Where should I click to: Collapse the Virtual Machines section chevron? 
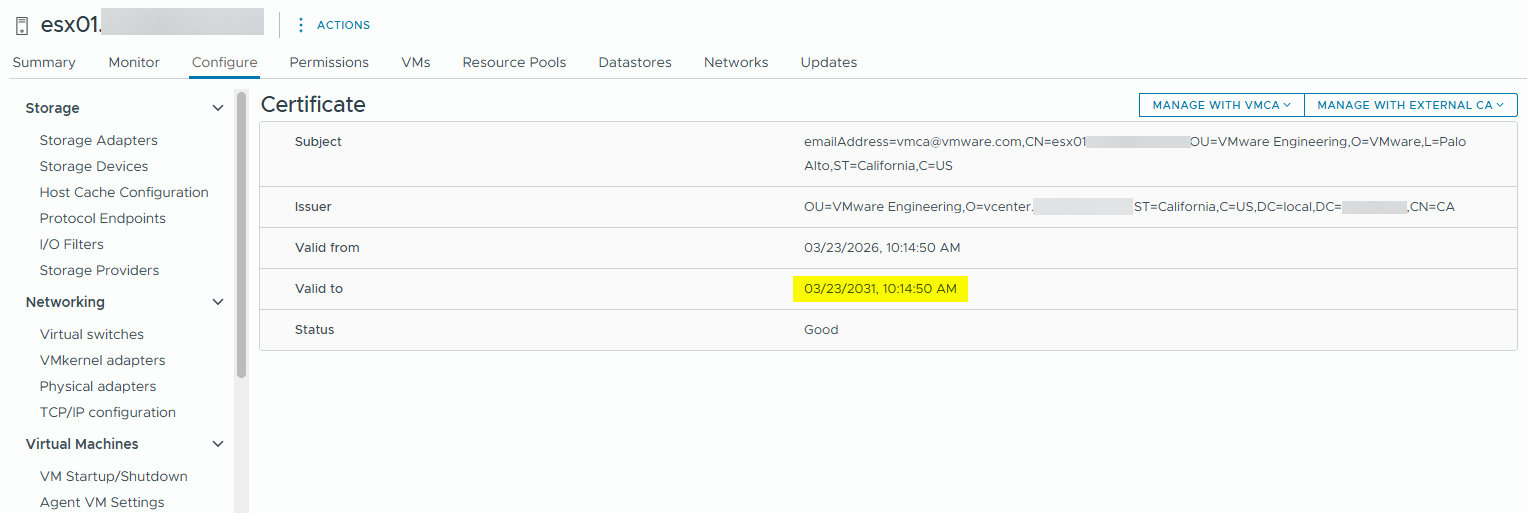pos(218,444)
